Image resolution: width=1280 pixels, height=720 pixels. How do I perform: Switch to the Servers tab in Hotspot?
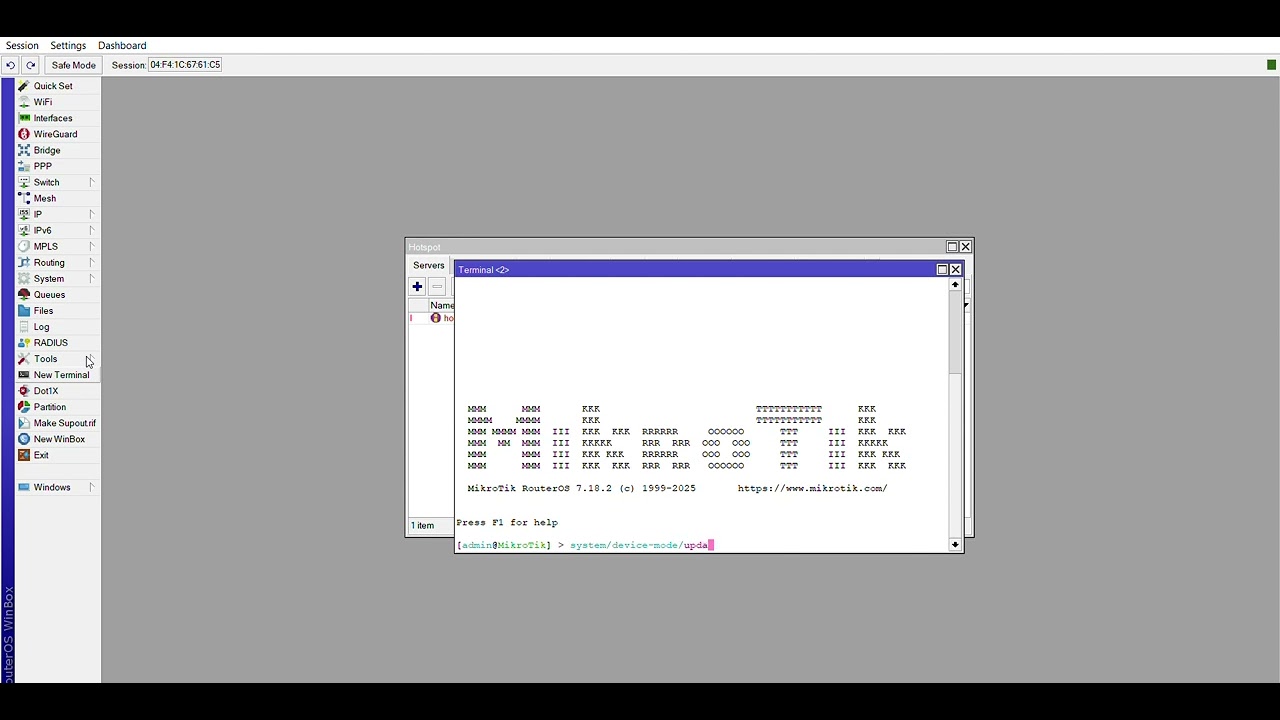[429, 266]
